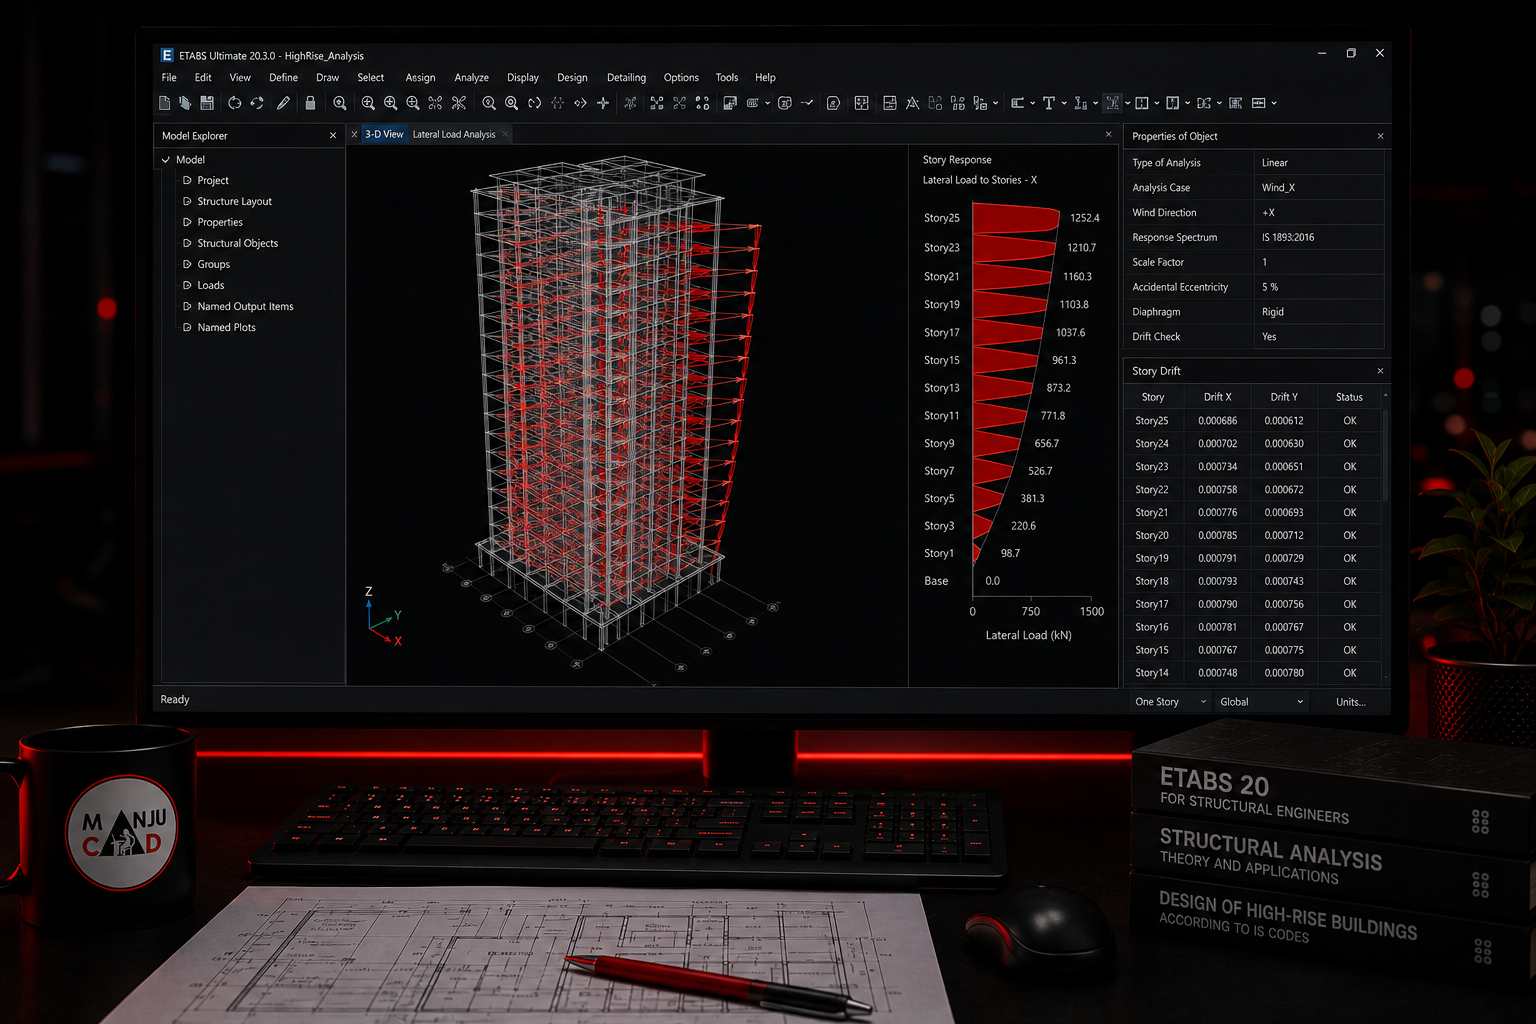Click the letter A shaped toolbar icon
Image resolution: width=1536 pixels, height=1024 pixels.
[x=912, y=103]
